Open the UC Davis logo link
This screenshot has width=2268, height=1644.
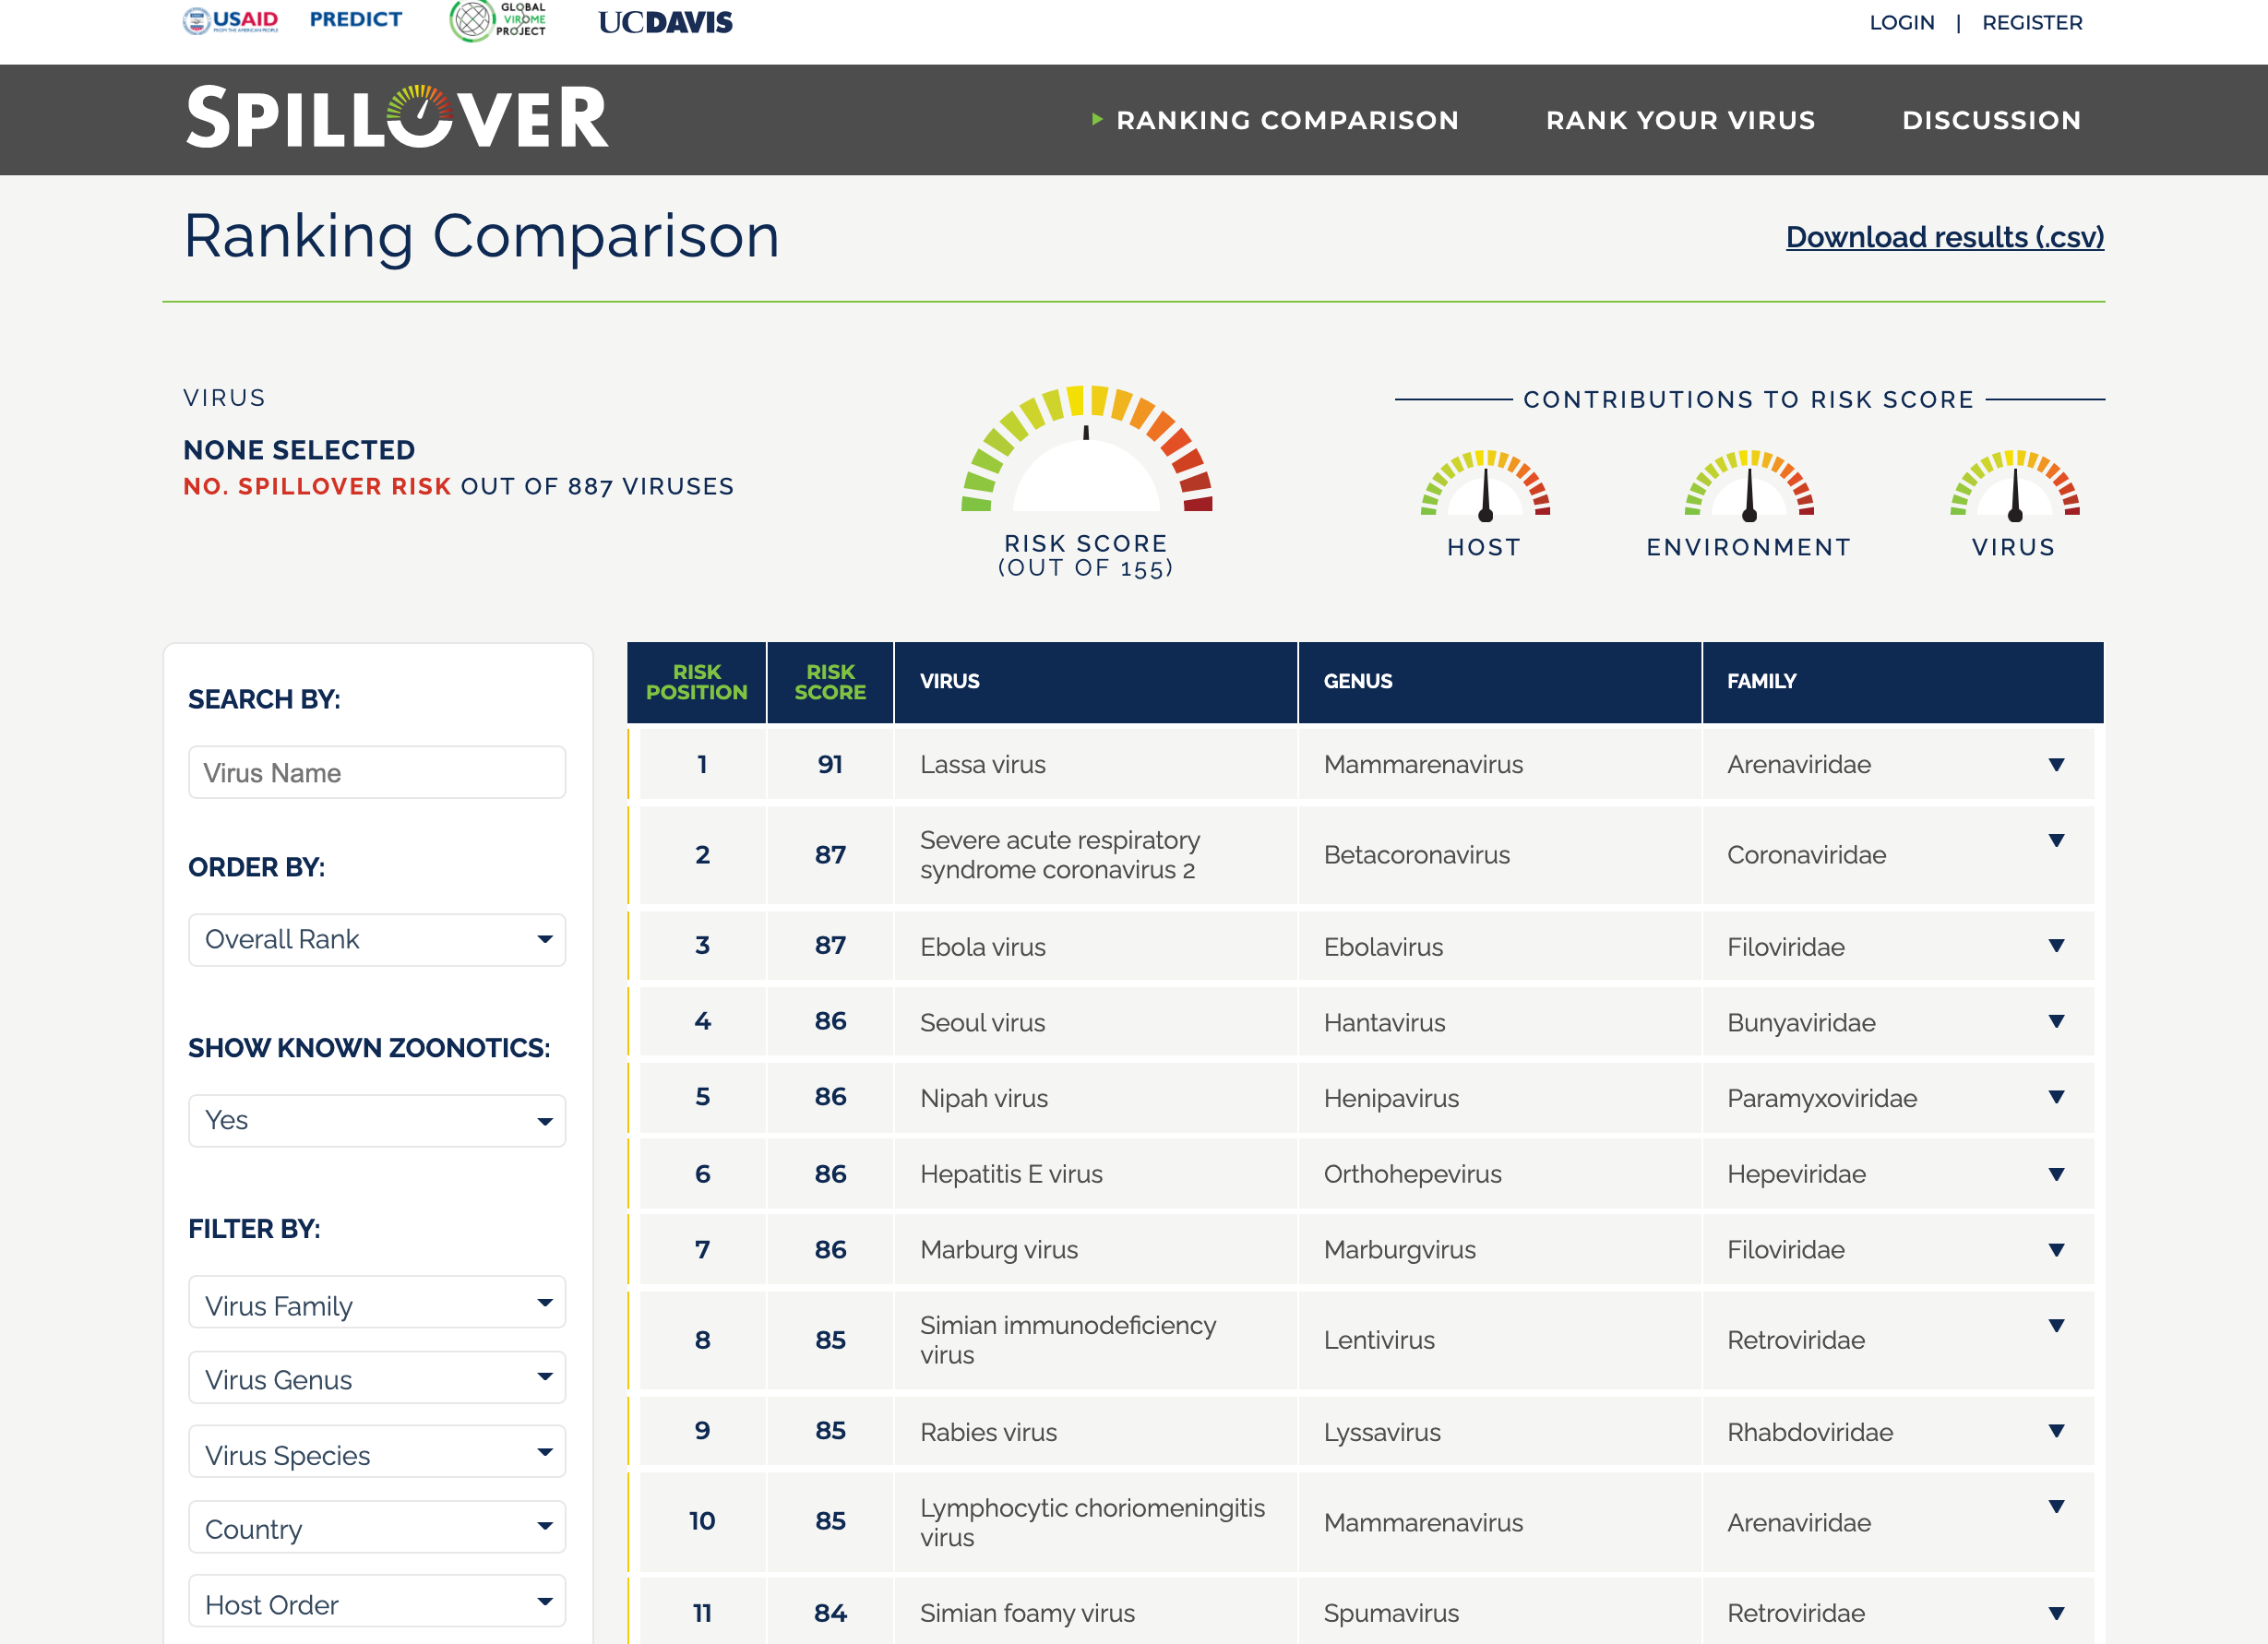(664, 21)
